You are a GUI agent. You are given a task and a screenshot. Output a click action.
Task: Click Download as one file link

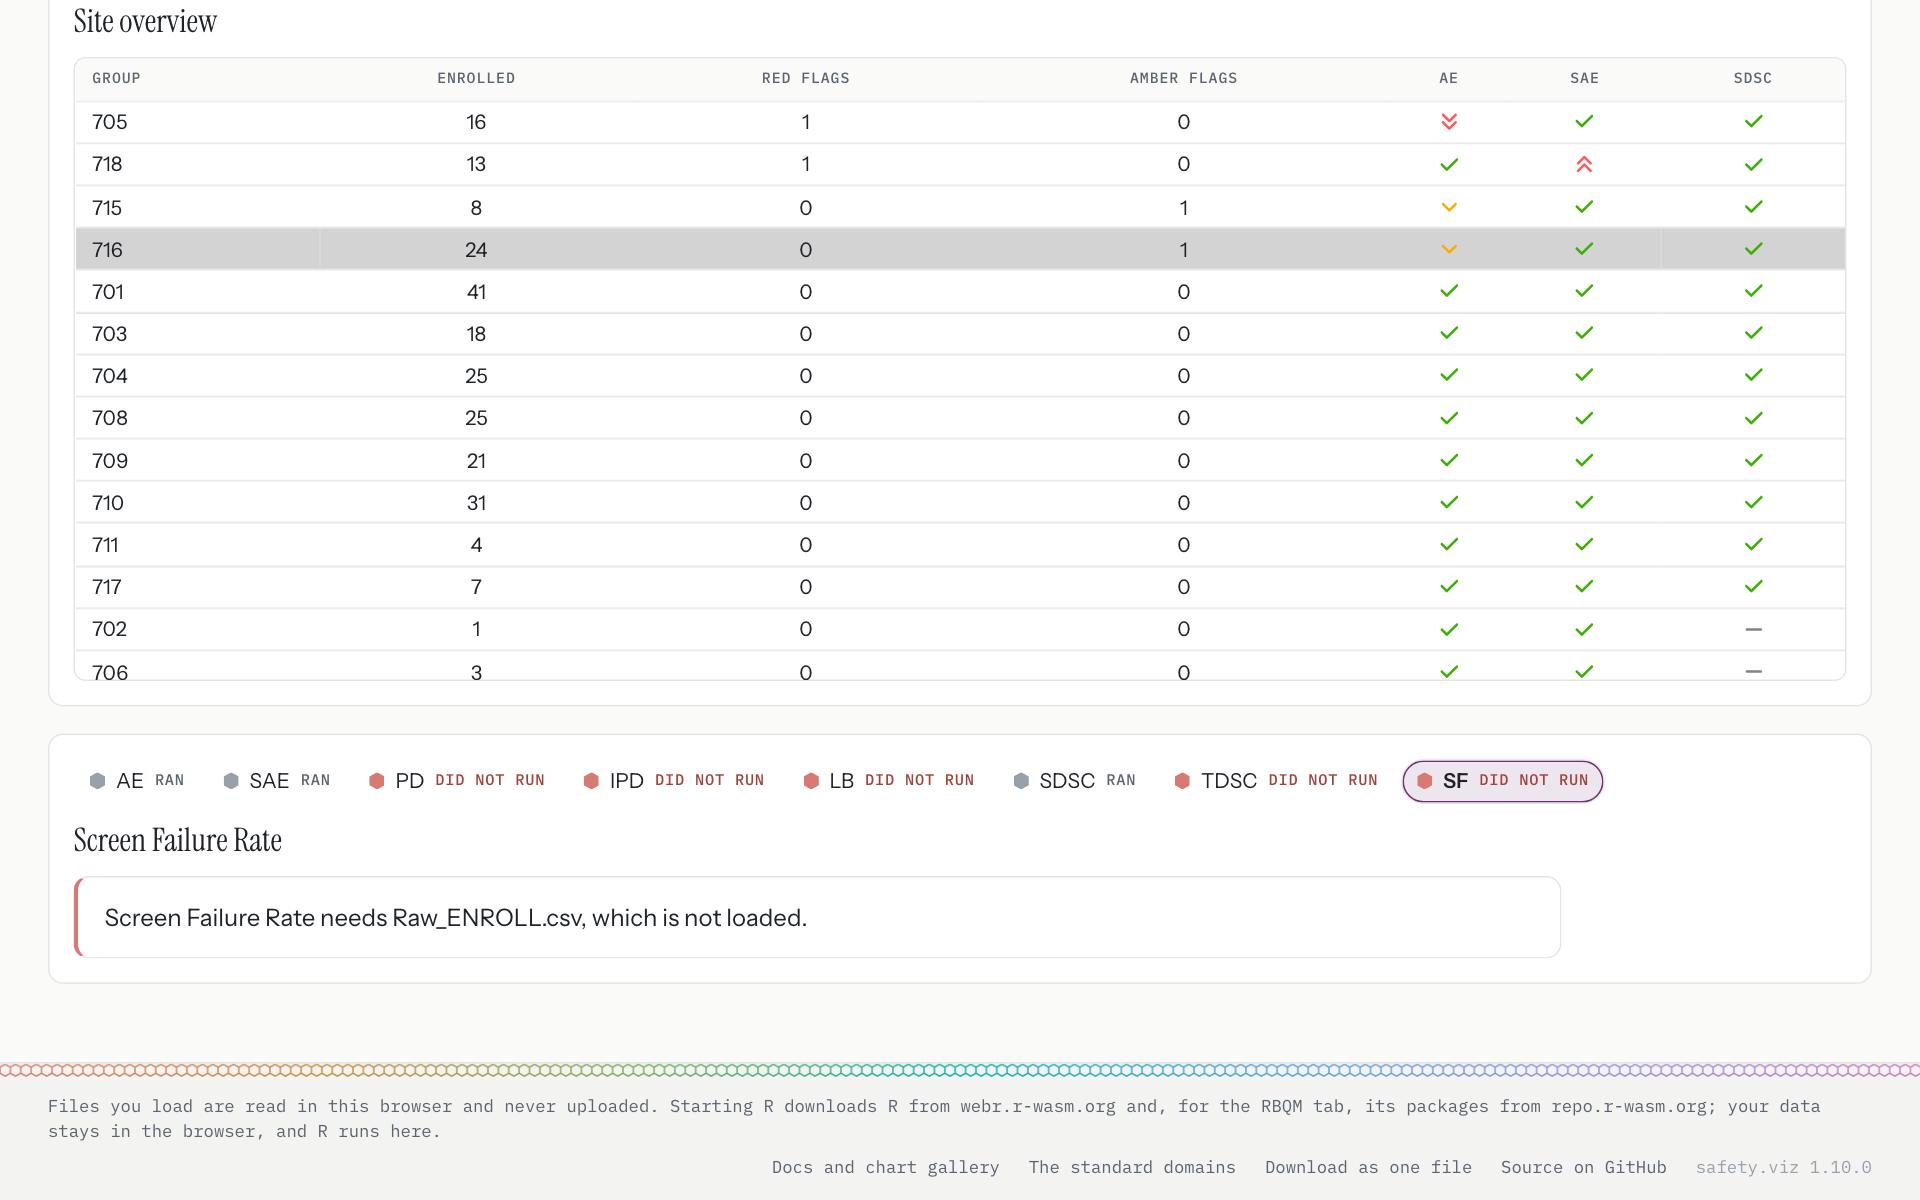point(1368,1167)
